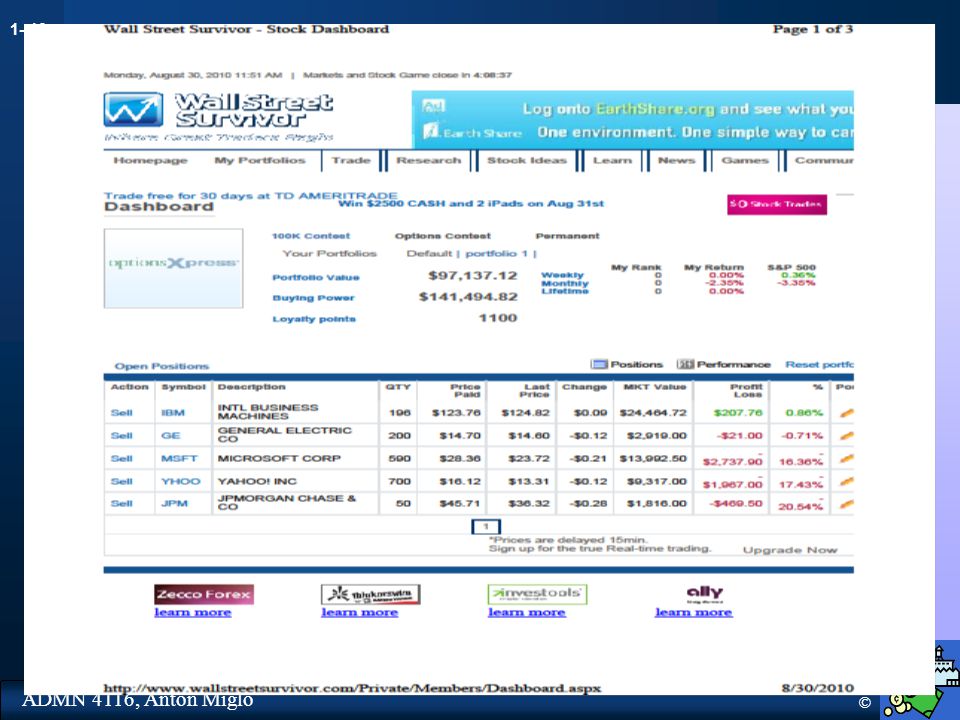The image size is (960, 720).
Task: Click Sell for YHOO position
Action: tap(121, 482)
